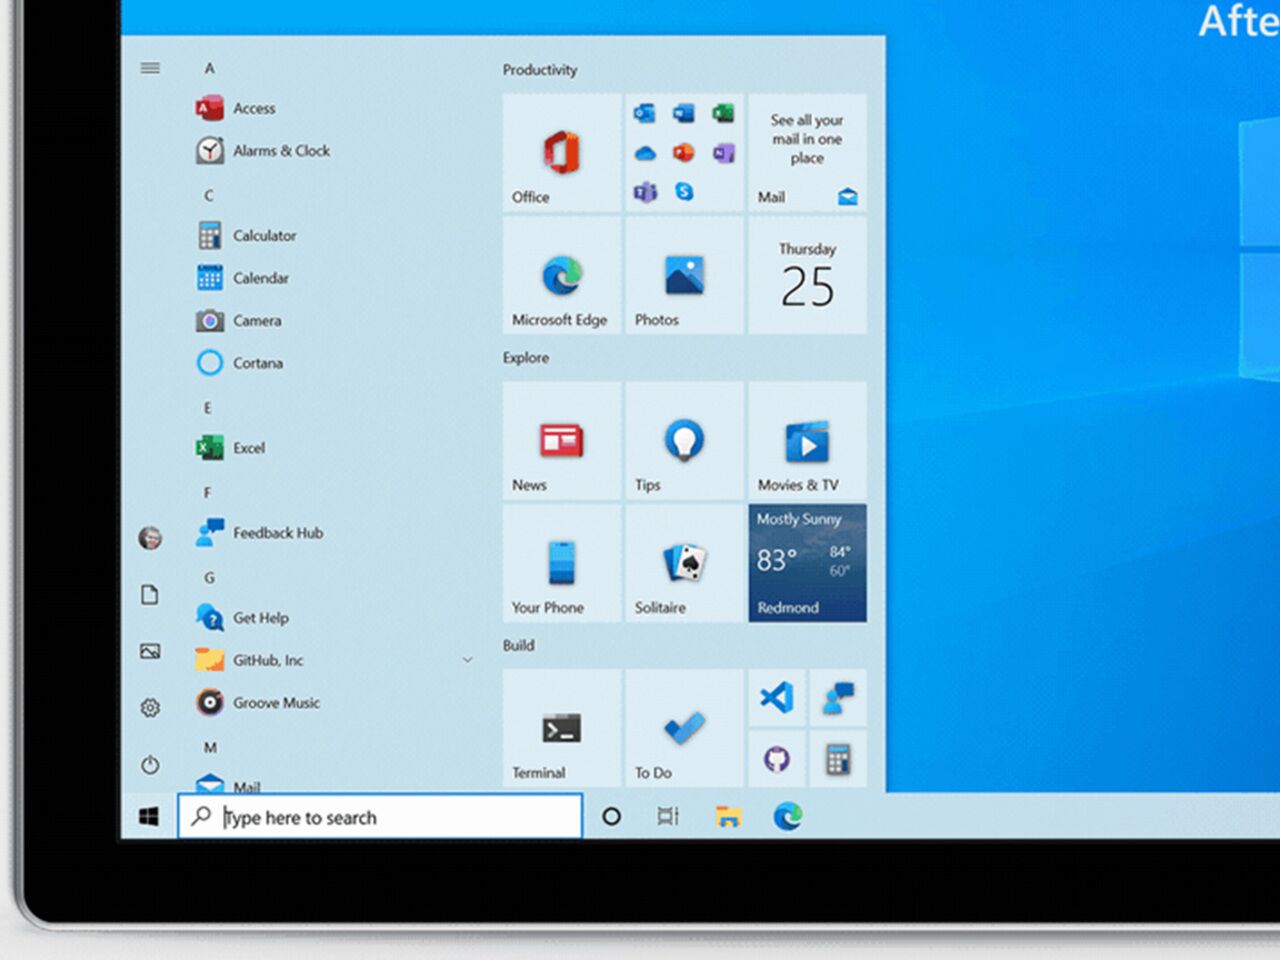This screenshot has height=960, width=1280.
Task: Open Feedback Hub in app list
Action: 260,533
